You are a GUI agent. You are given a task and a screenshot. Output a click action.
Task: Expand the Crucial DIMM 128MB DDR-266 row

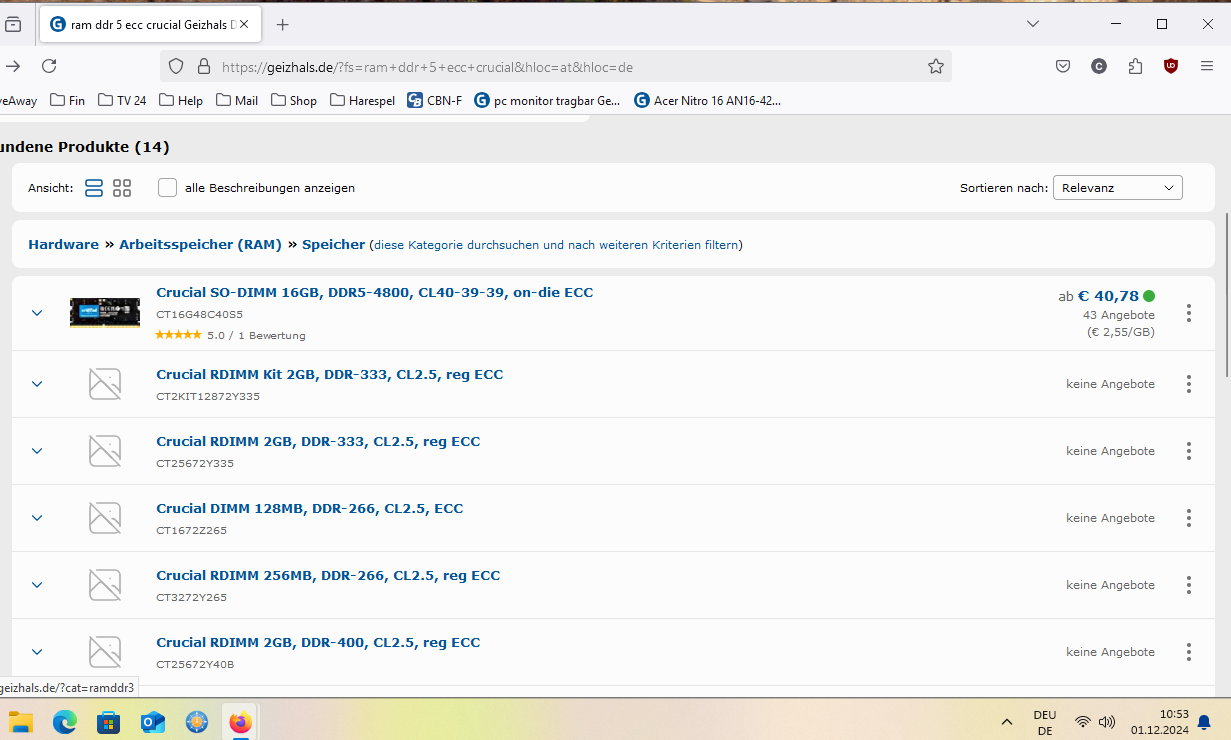click(37, 518)
